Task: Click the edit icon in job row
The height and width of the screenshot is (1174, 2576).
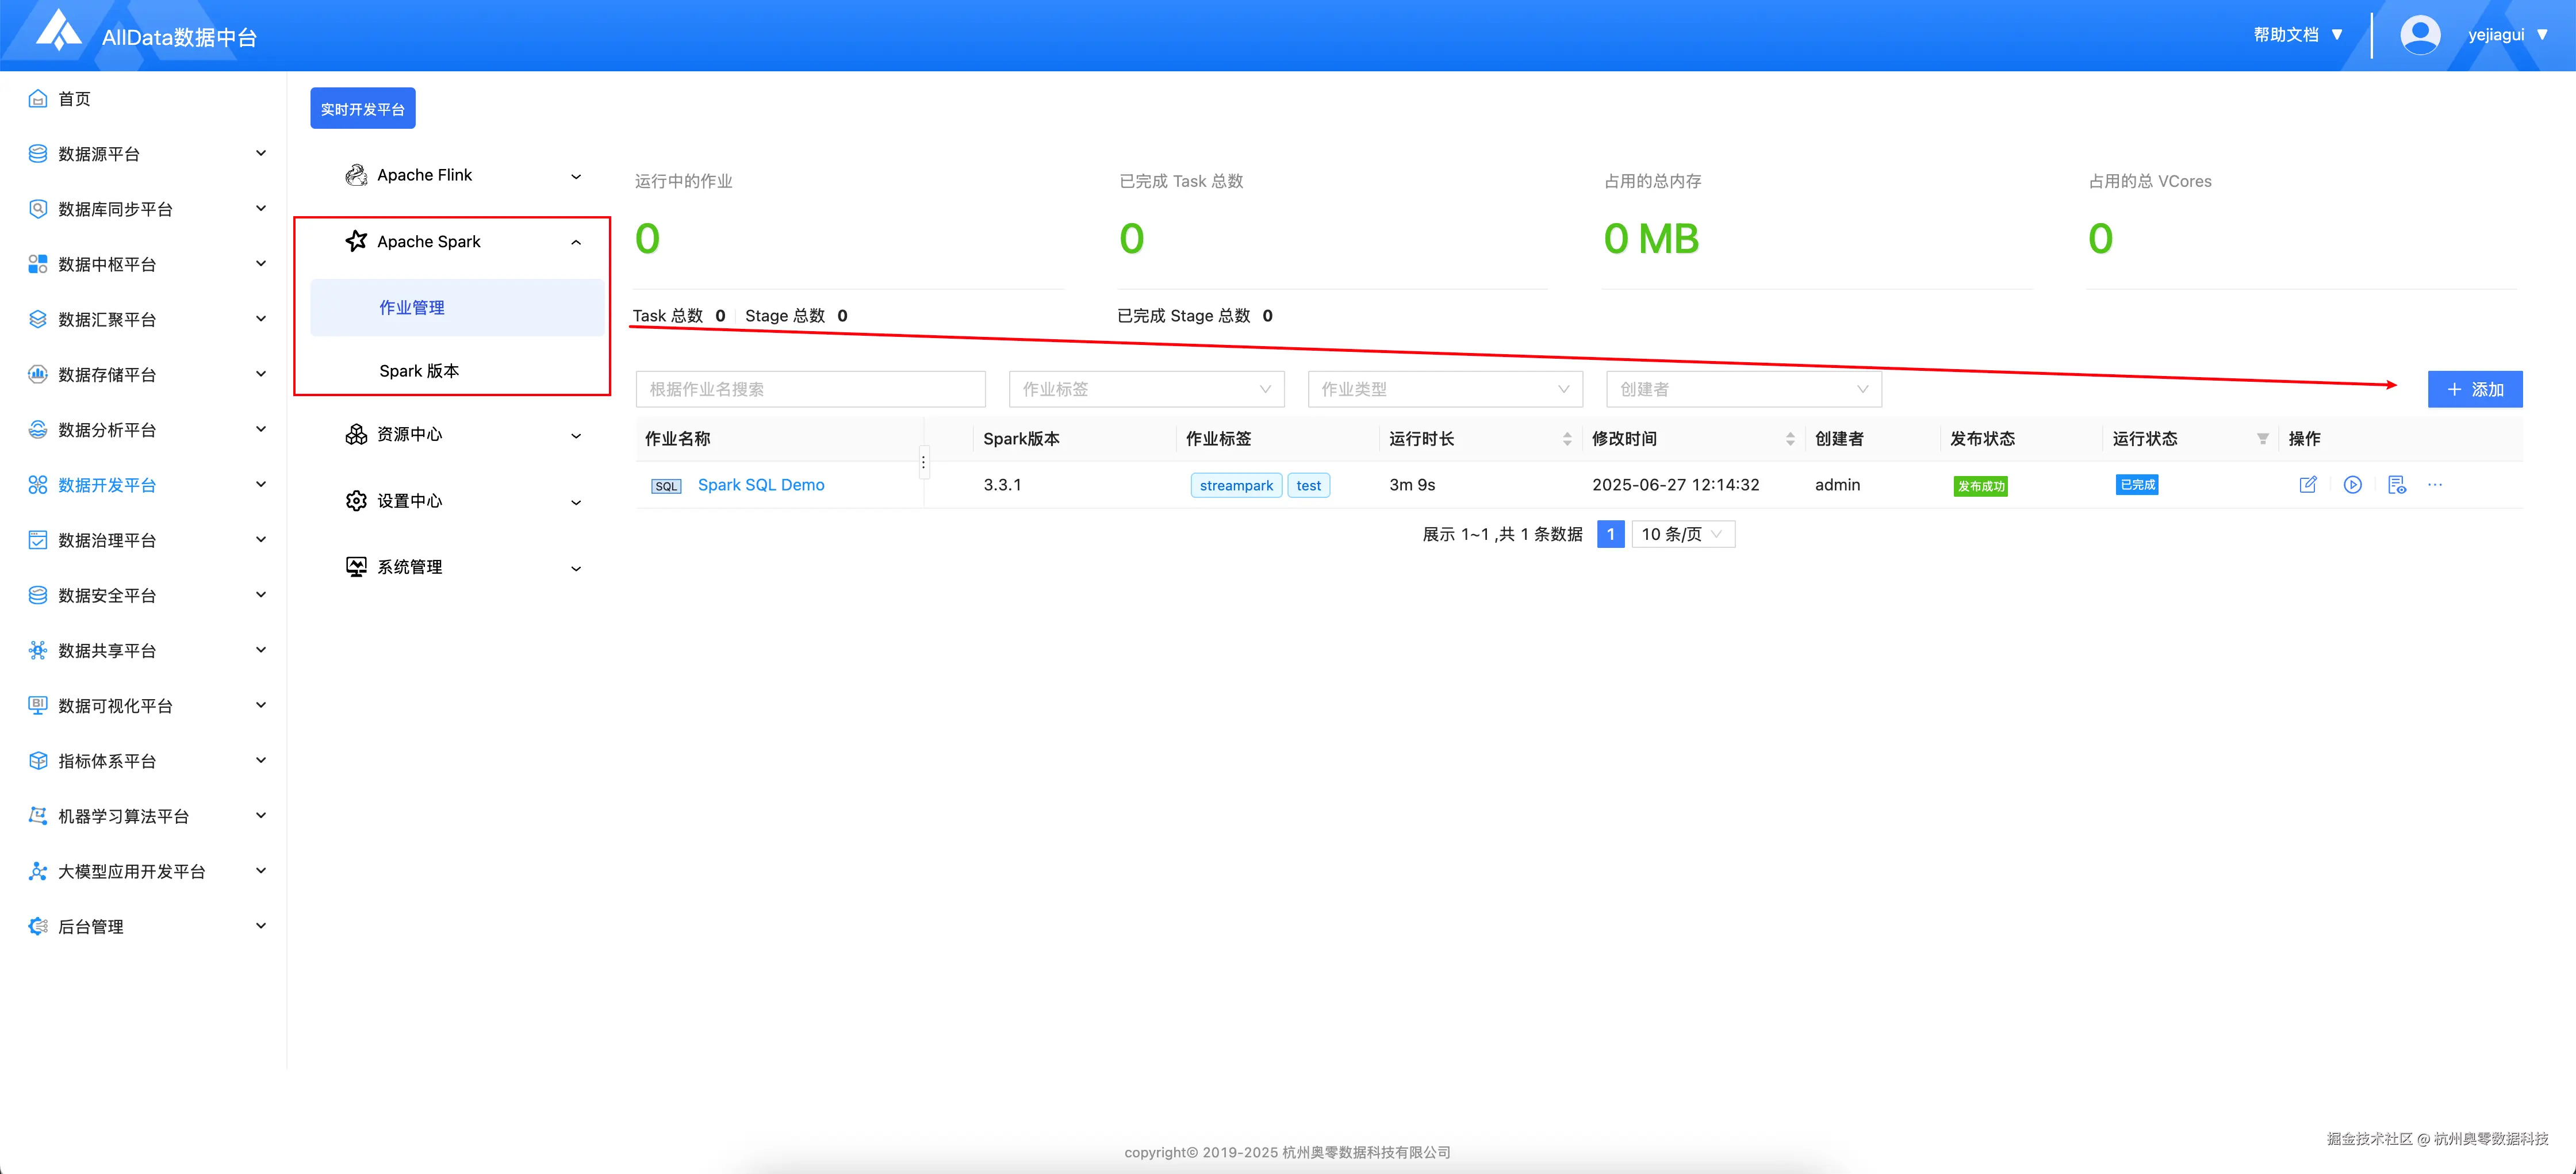Action: pyautogui.click(x=2308, y=485)
